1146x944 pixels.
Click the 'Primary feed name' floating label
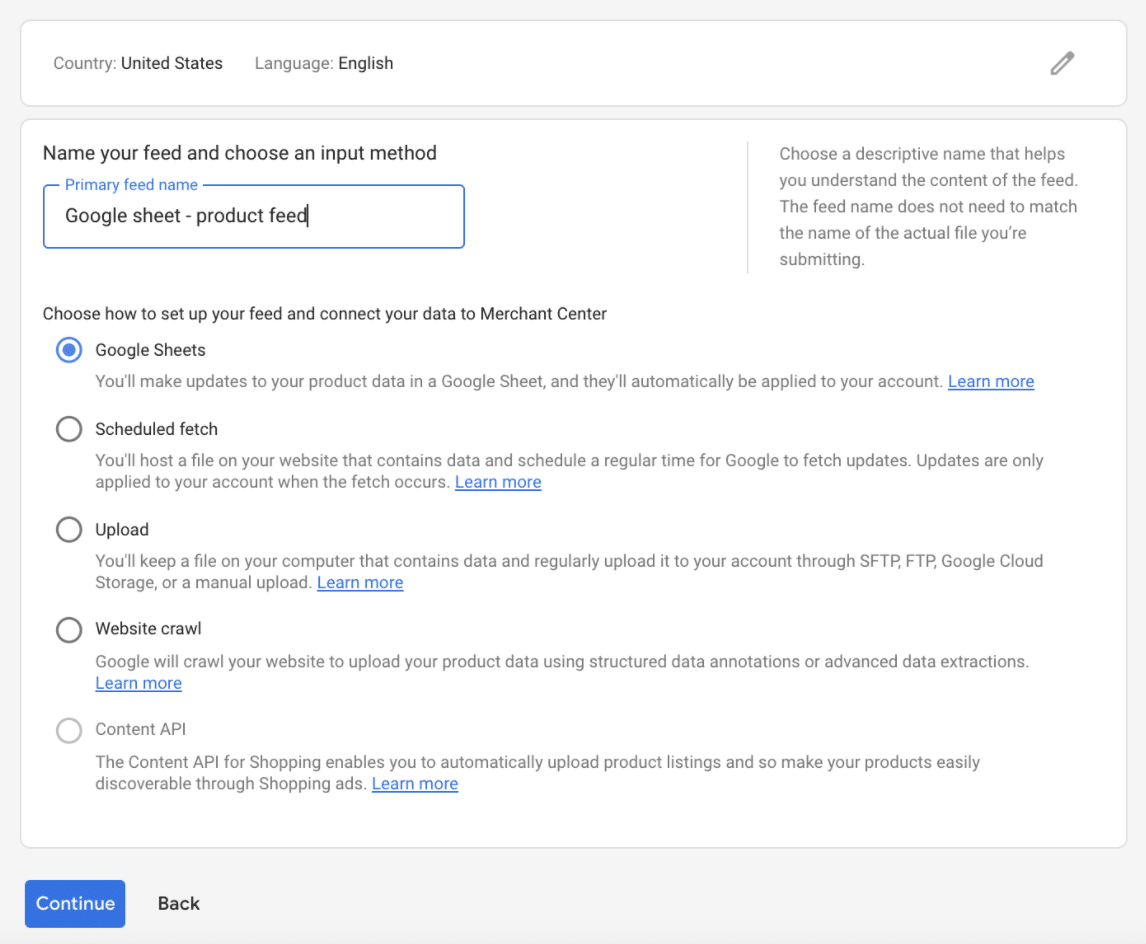(131, 185)
